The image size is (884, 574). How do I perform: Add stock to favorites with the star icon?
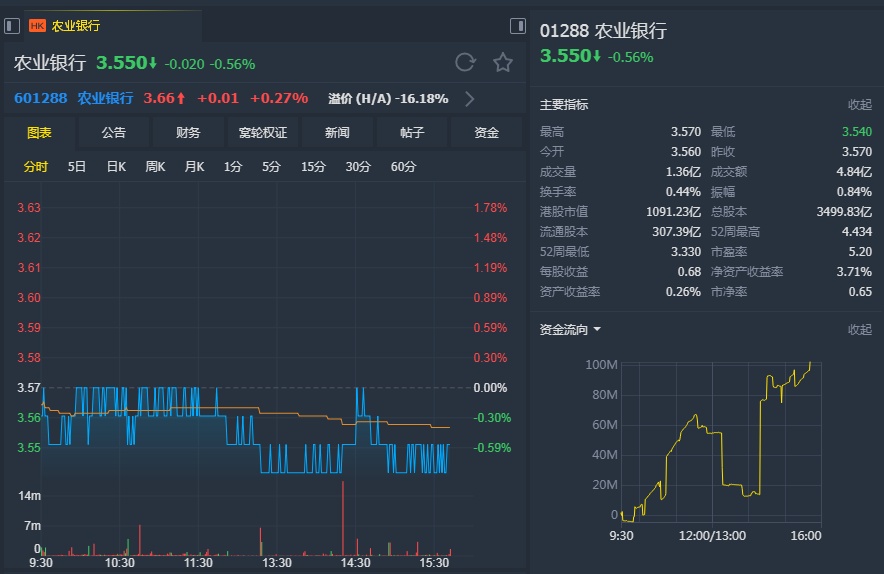pos(503,62)
